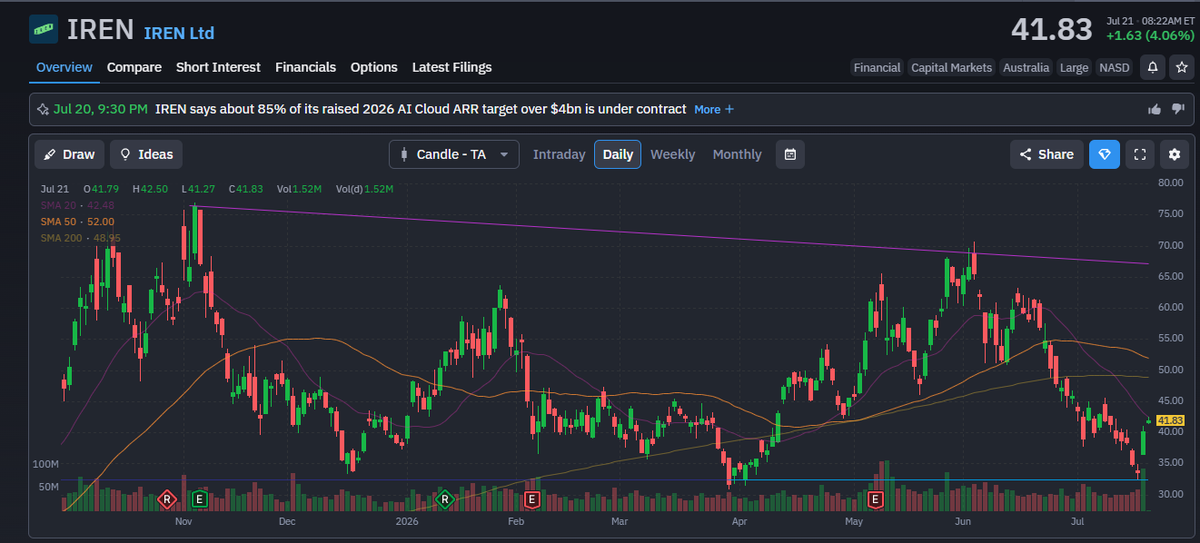Open the notification bell alert icon

[1153, 67]
